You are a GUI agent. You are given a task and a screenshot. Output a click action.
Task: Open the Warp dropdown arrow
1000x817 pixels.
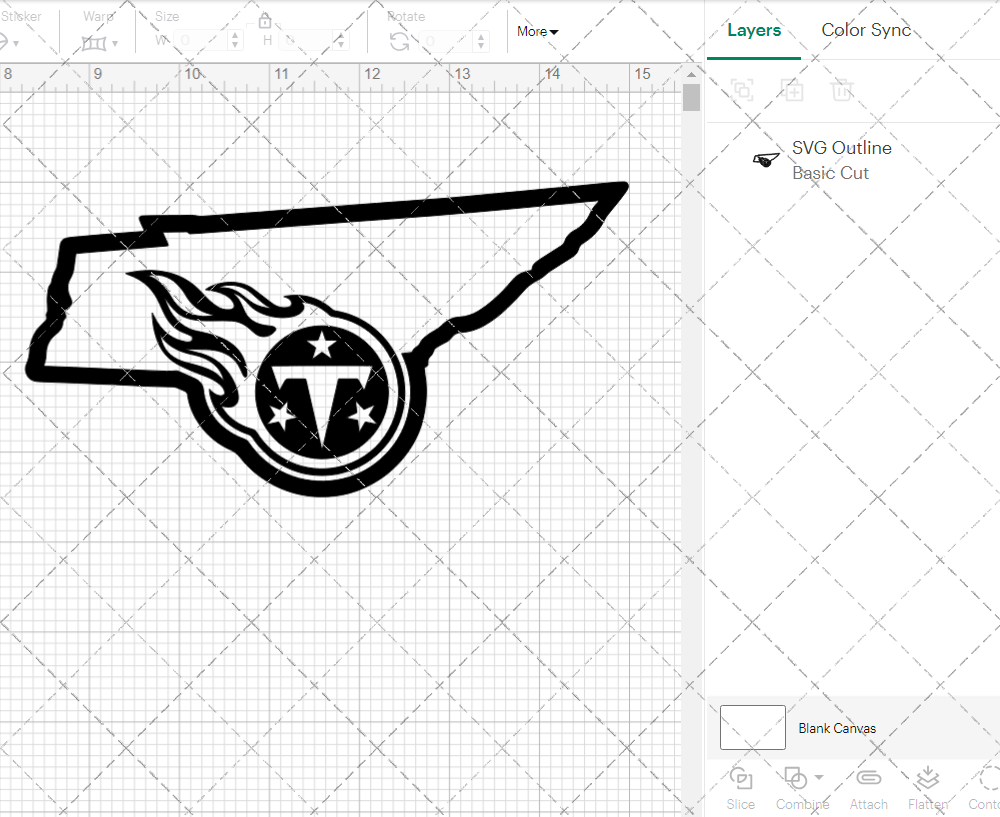point(115,44)
